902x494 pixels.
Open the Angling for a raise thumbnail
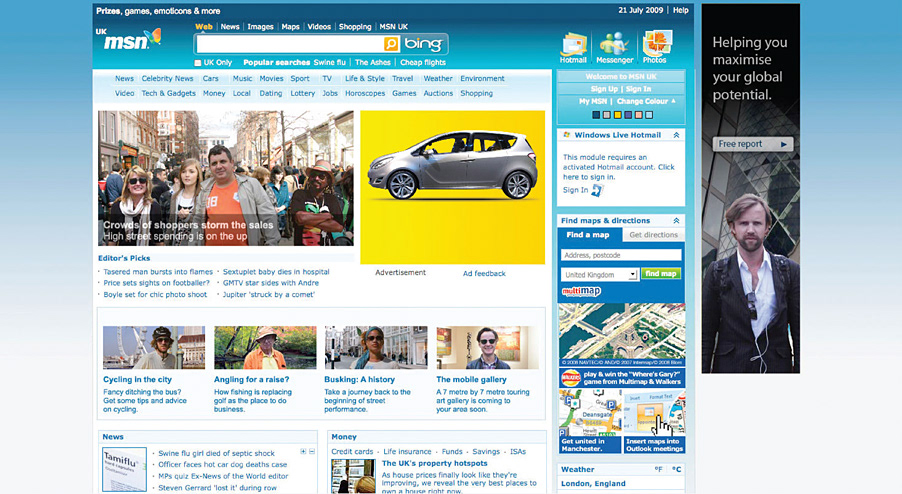coord(265,347)
